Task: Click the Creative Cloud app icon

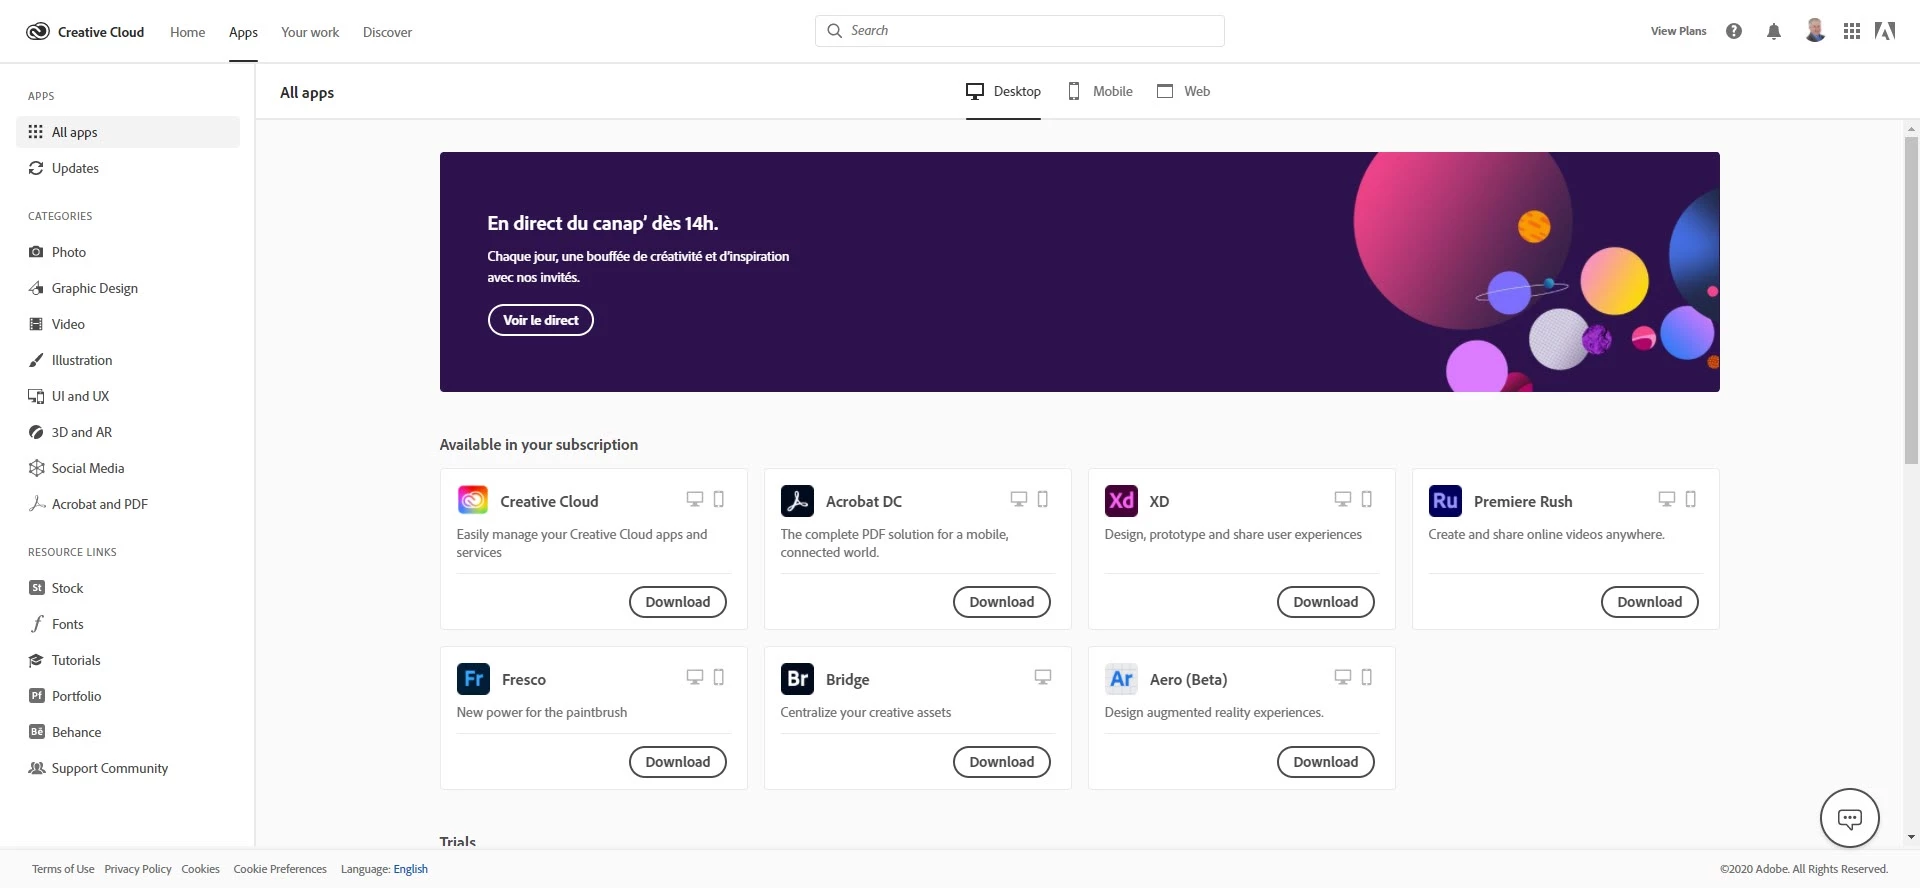Action: [x=473, y=500]
